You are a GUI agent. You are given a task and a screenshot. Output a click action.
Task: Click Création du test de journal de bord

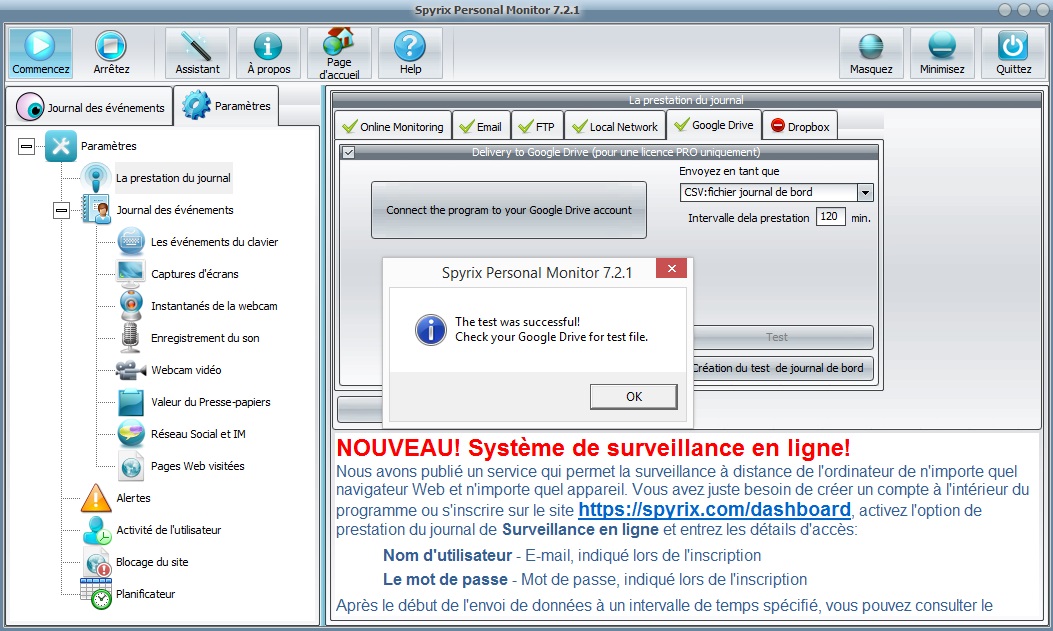tap(783, 368)
